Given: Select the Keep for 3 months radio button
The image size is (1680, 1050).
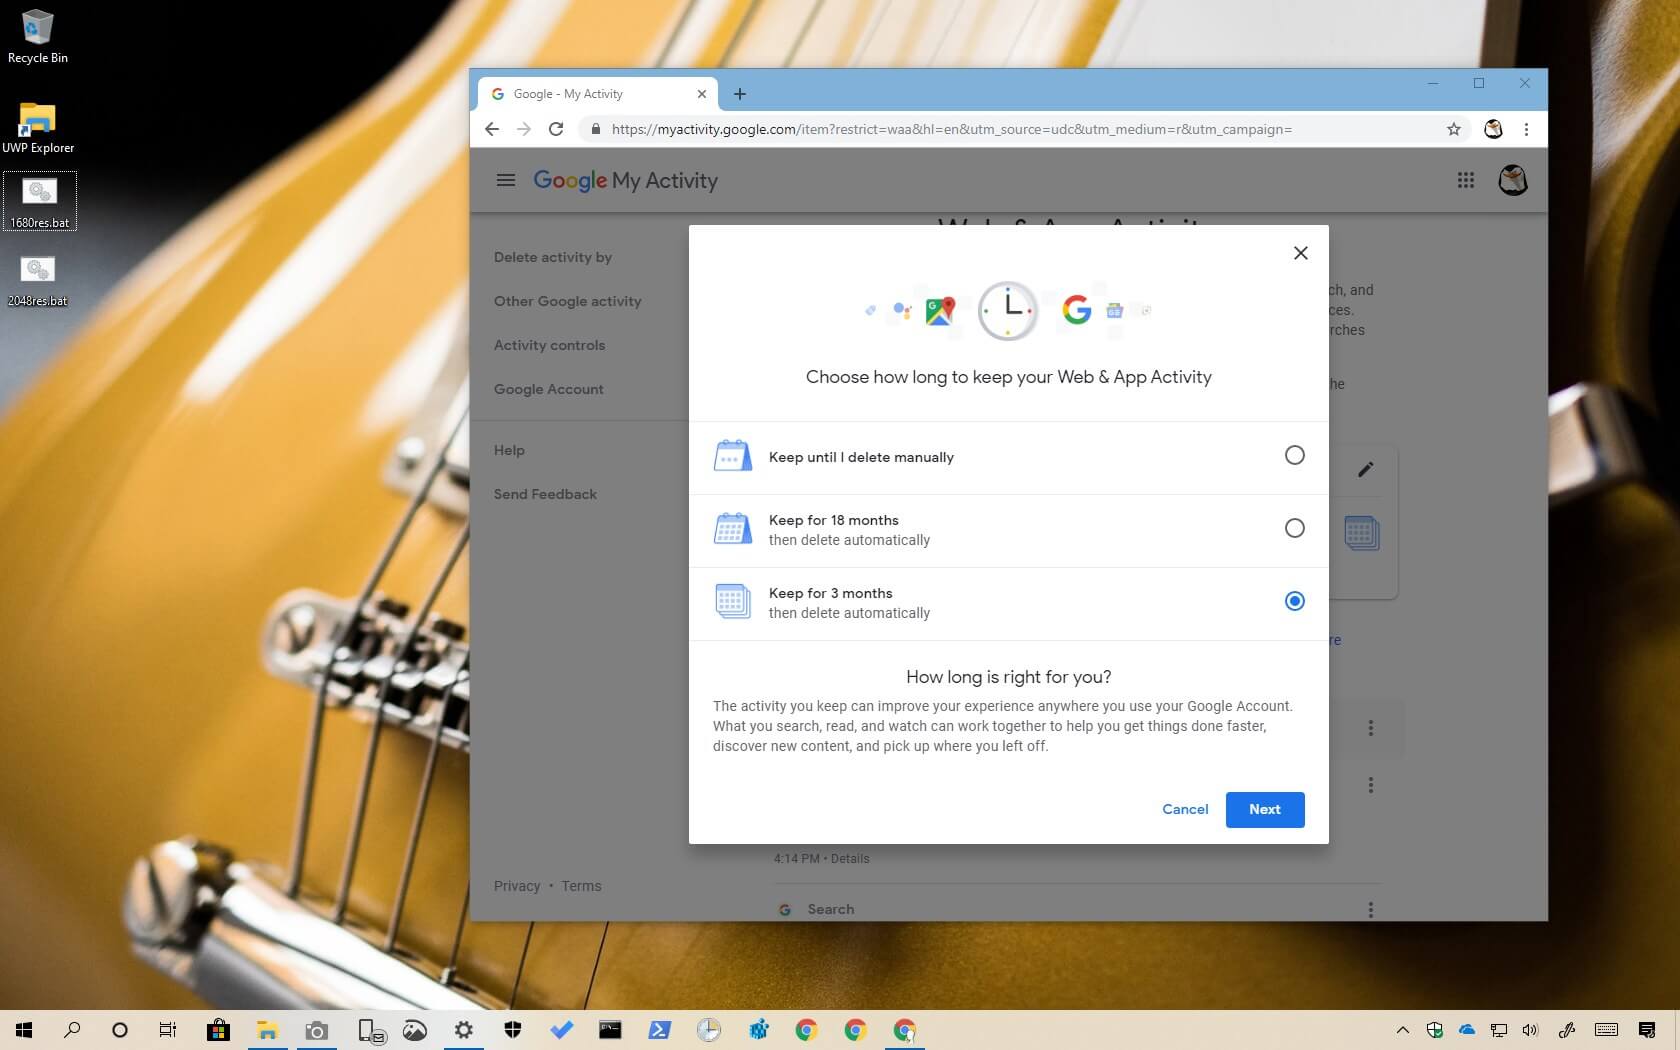Looking at the screenshot, I should (x=1294, y=601).
